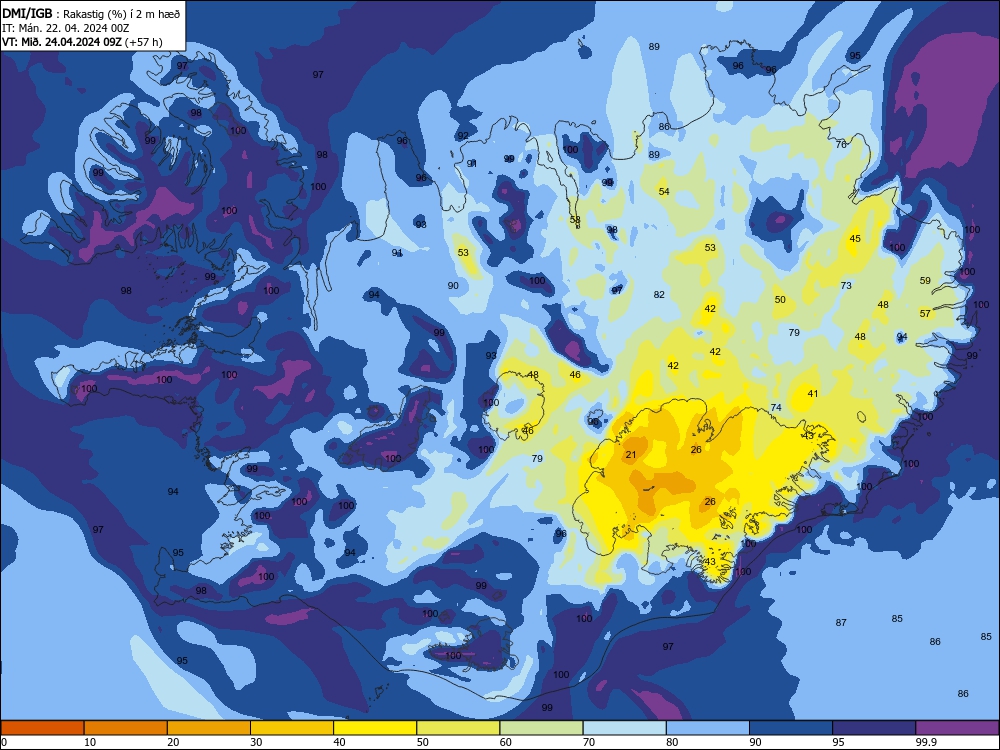Click the map value '50'
Image resolution: width=1000 pixels, height=750 pixels.
[780, 299]
